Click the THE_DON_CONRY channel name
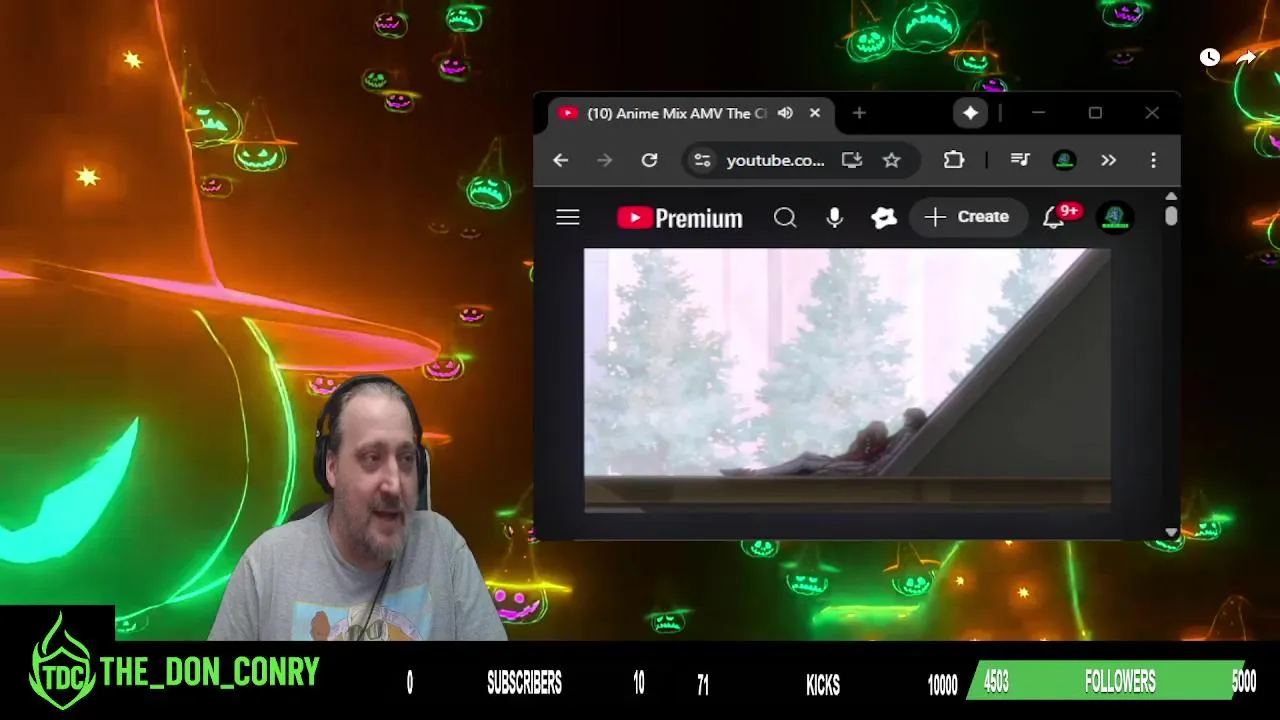The image size is (1280, 720). pyautogui.click(x=209, y=673)
